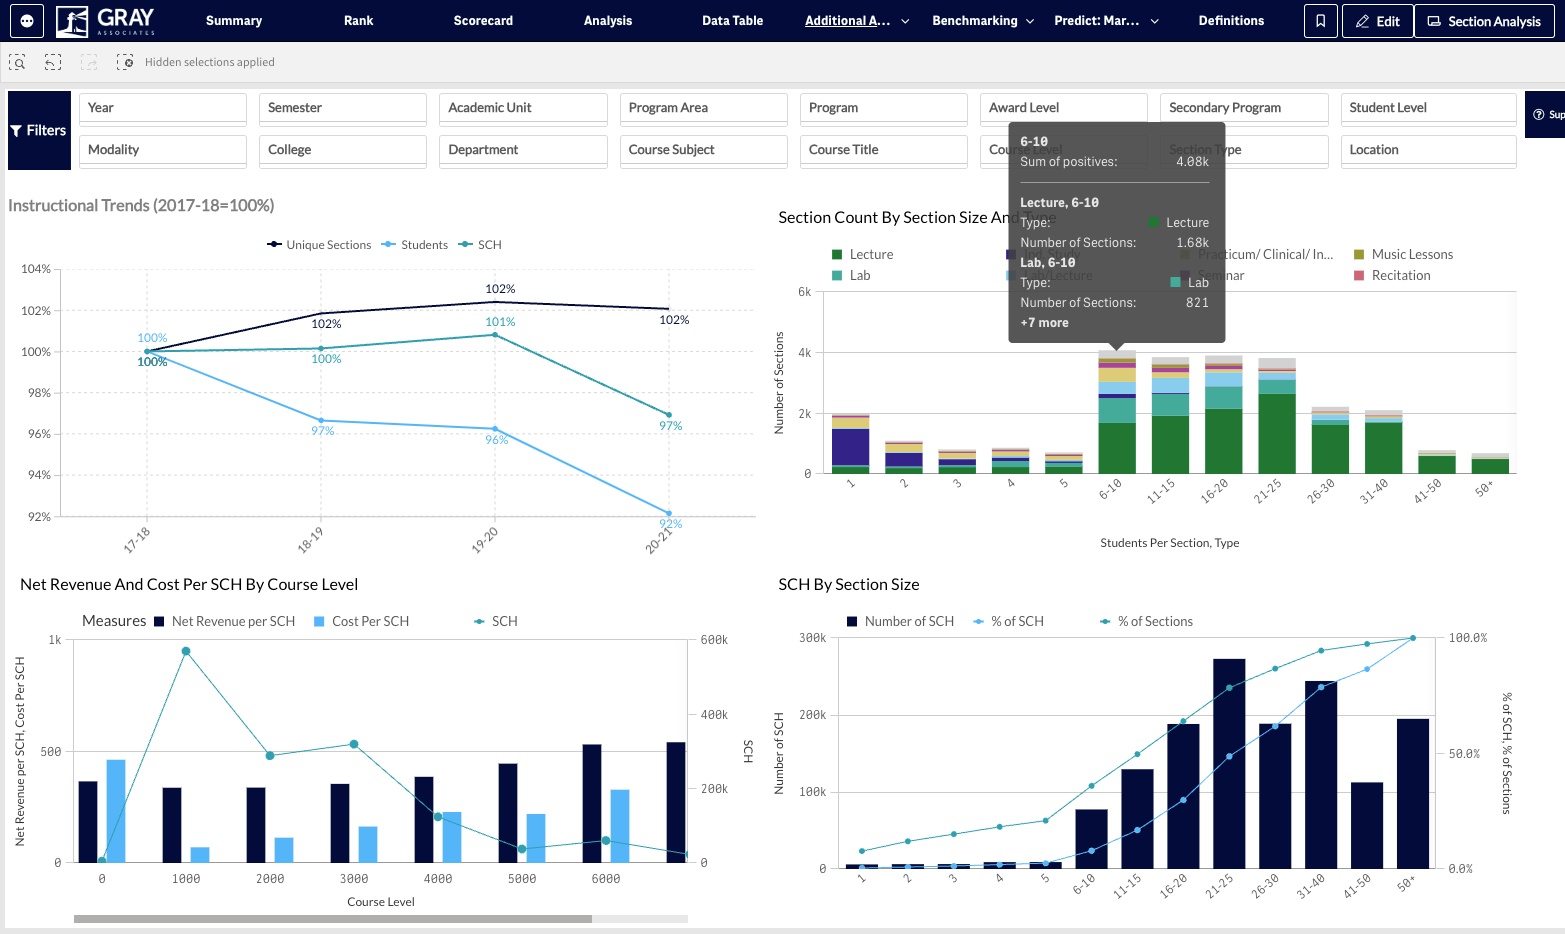Screen dimensions: 1565x934
Task: Click the Lecture legend color marker
Action: (x=837, y=255)
